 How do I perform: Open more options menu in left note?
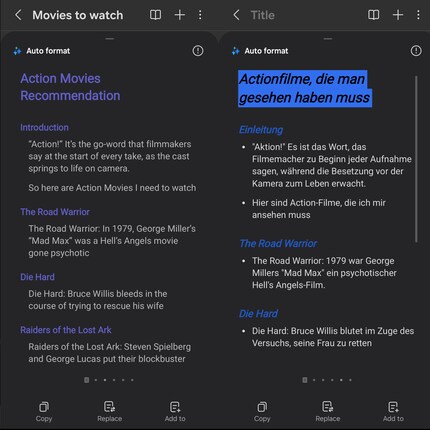coord(200,15)
